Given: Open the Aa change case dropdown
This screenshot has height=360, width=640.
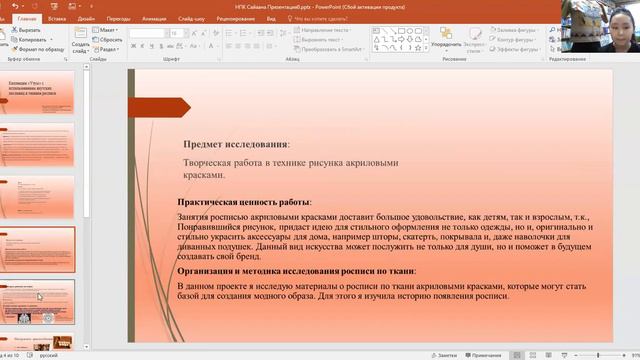Looking at the screenshot, I should click(194, 46).
